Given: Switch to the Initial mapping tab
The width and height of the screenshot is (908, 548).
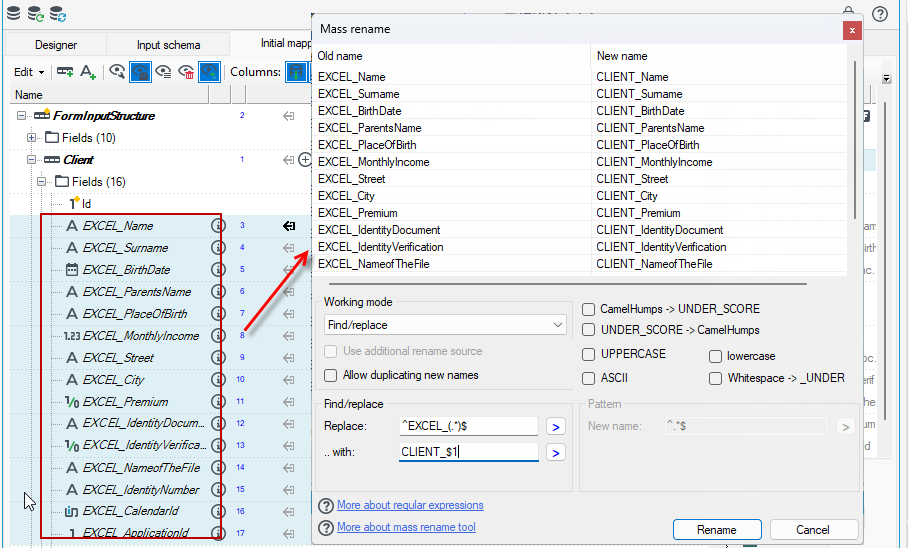Looking at the screenshot, I should click(286, 43).
